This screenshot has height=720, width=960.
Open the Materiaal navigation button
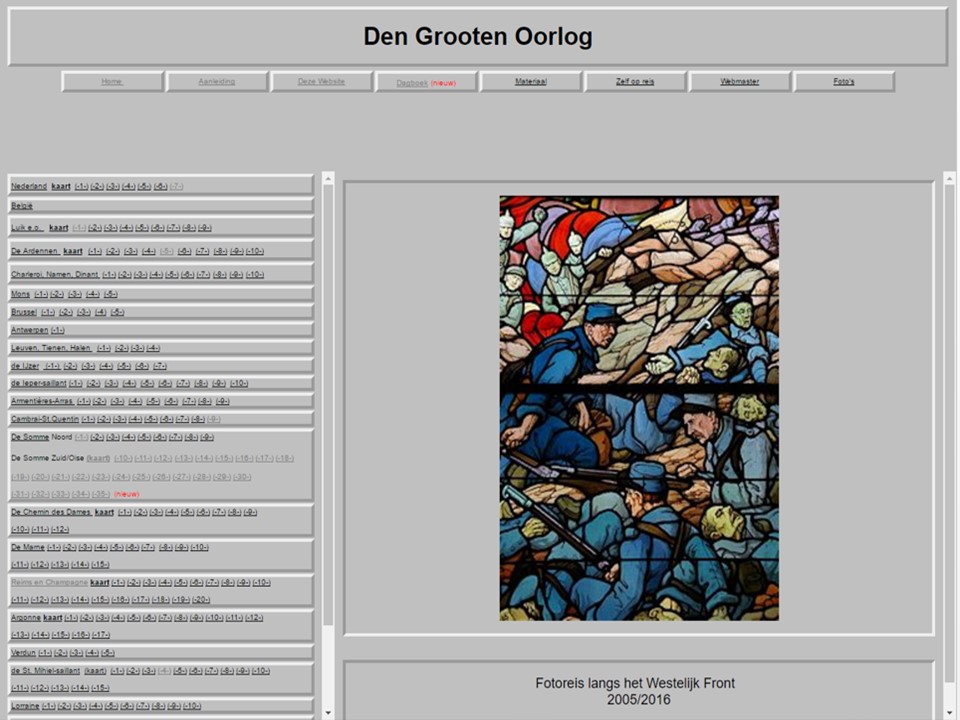click(x=531, y=81)
